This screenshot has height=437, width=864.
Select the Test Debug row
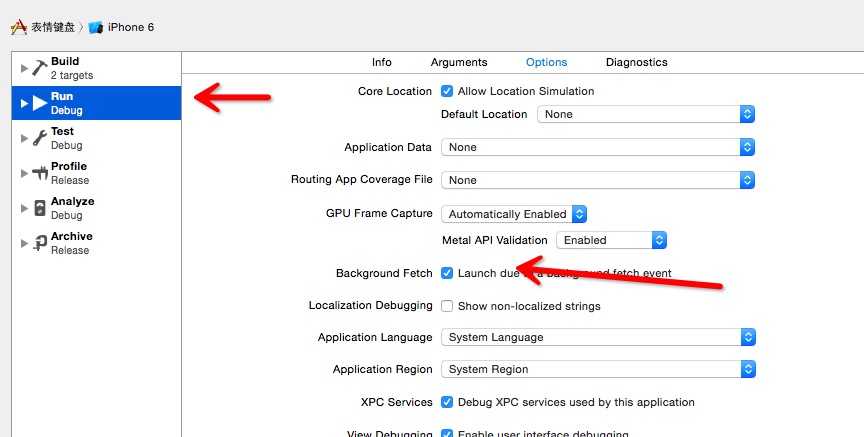[x=96, y=138]
